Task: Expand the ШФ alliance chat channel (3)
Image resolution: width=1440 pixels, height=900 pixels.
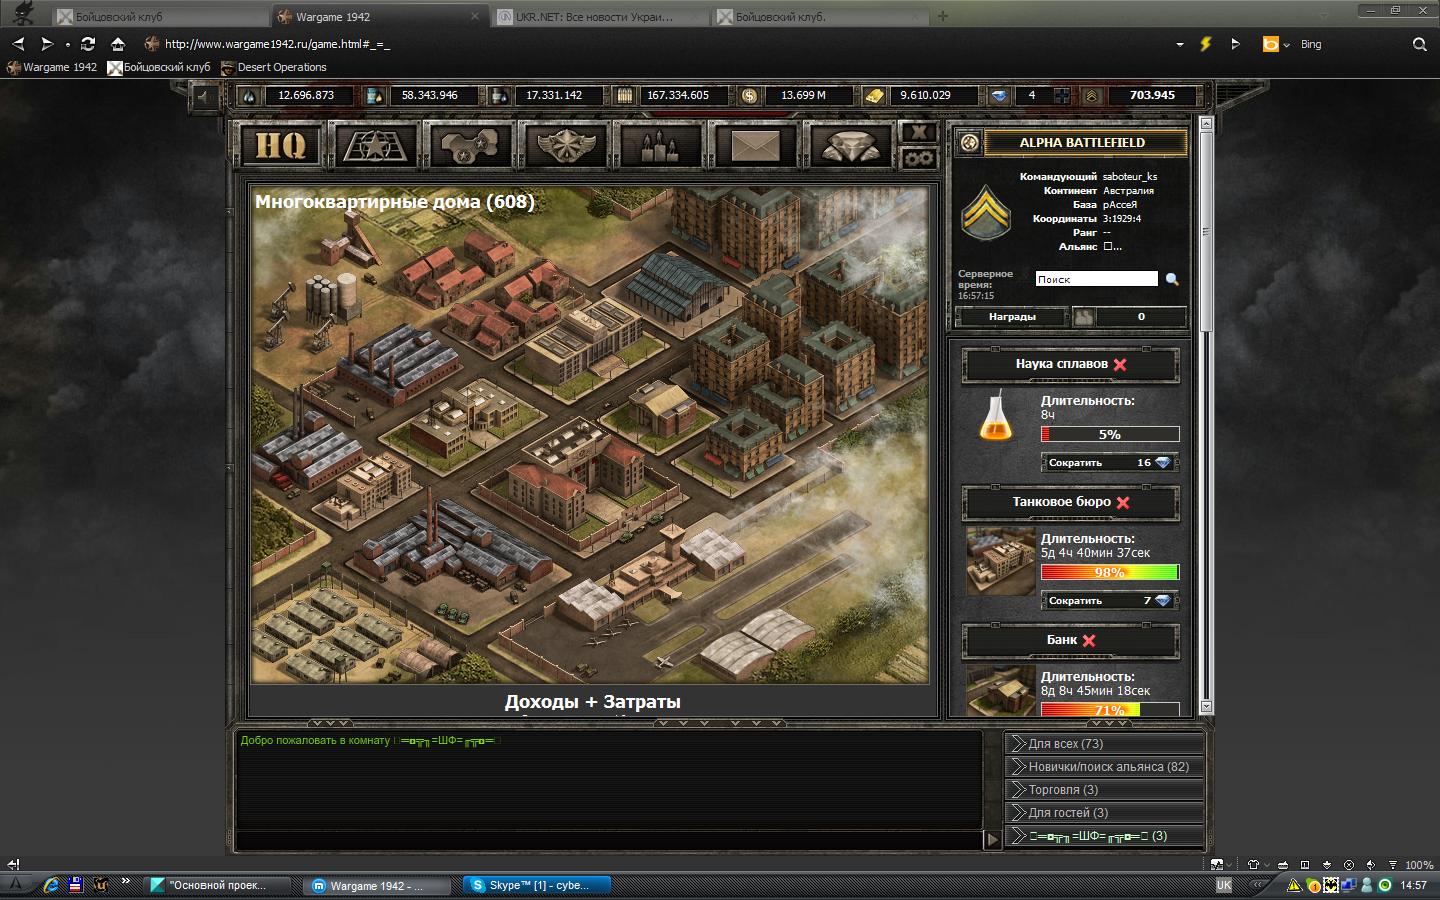Action: 1104,836
